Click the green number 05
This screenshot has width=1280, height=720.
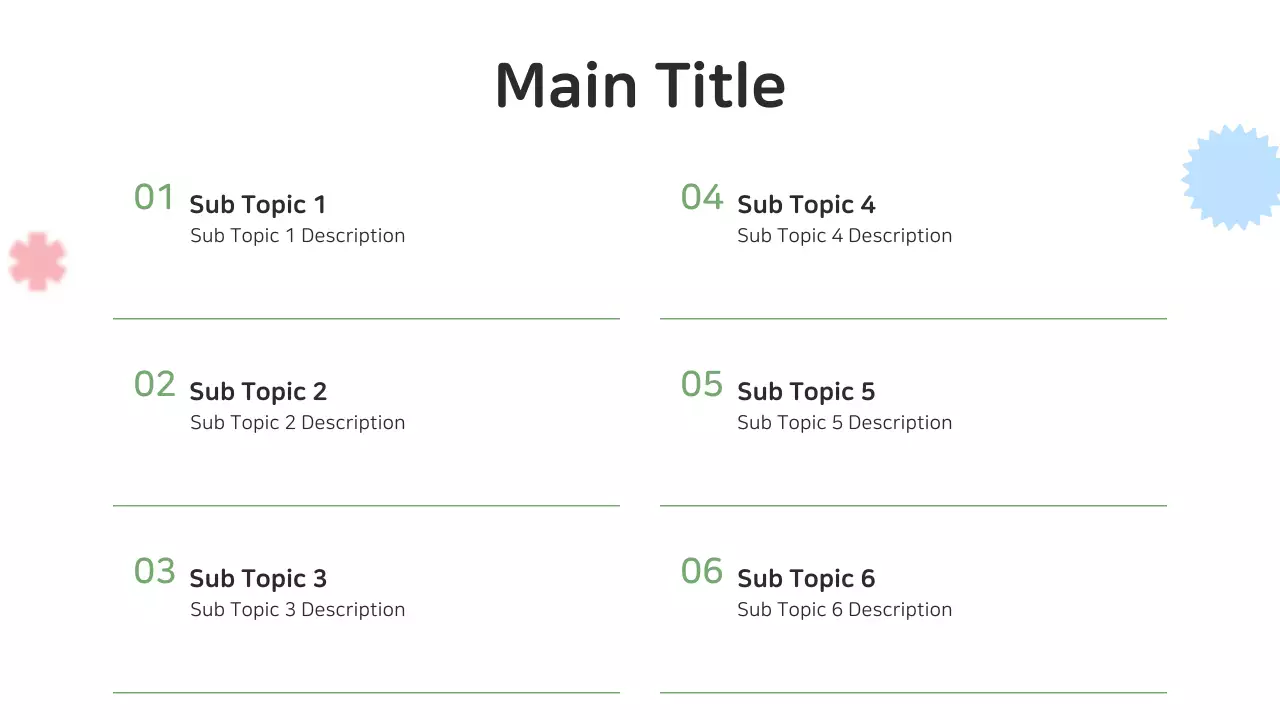(701, 384)
